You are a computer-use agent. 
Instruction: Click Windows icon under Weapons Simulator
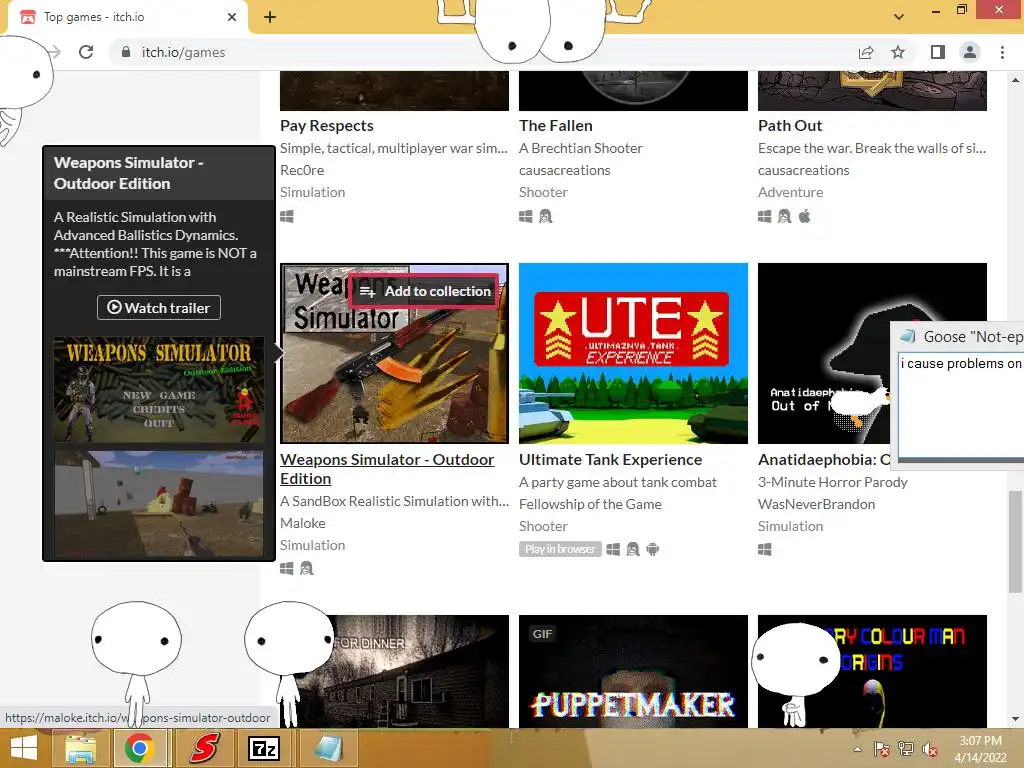tap(287, 569)
